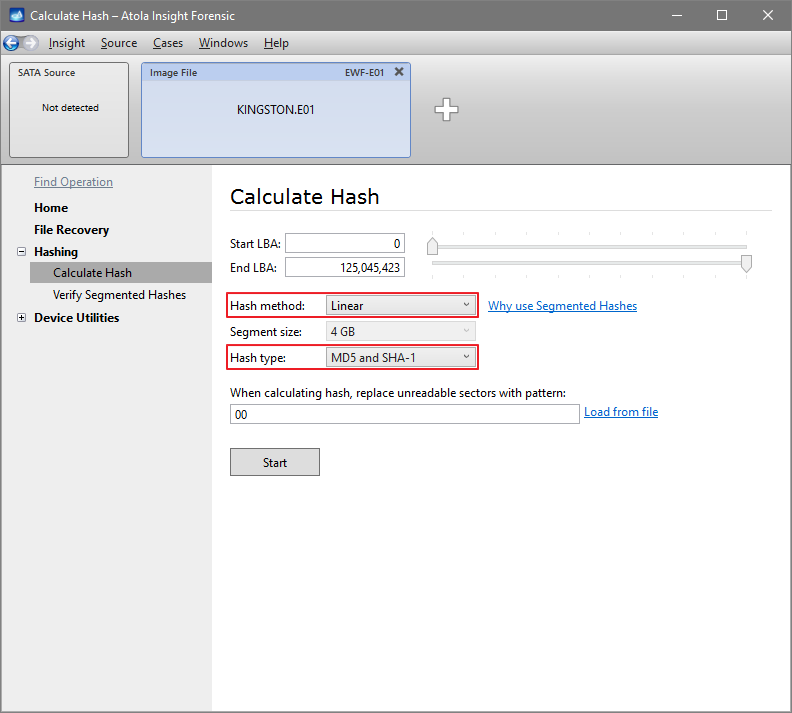Close the KINGSTON.E01 image file tab

pyautogui.click(x=399, y=72)
